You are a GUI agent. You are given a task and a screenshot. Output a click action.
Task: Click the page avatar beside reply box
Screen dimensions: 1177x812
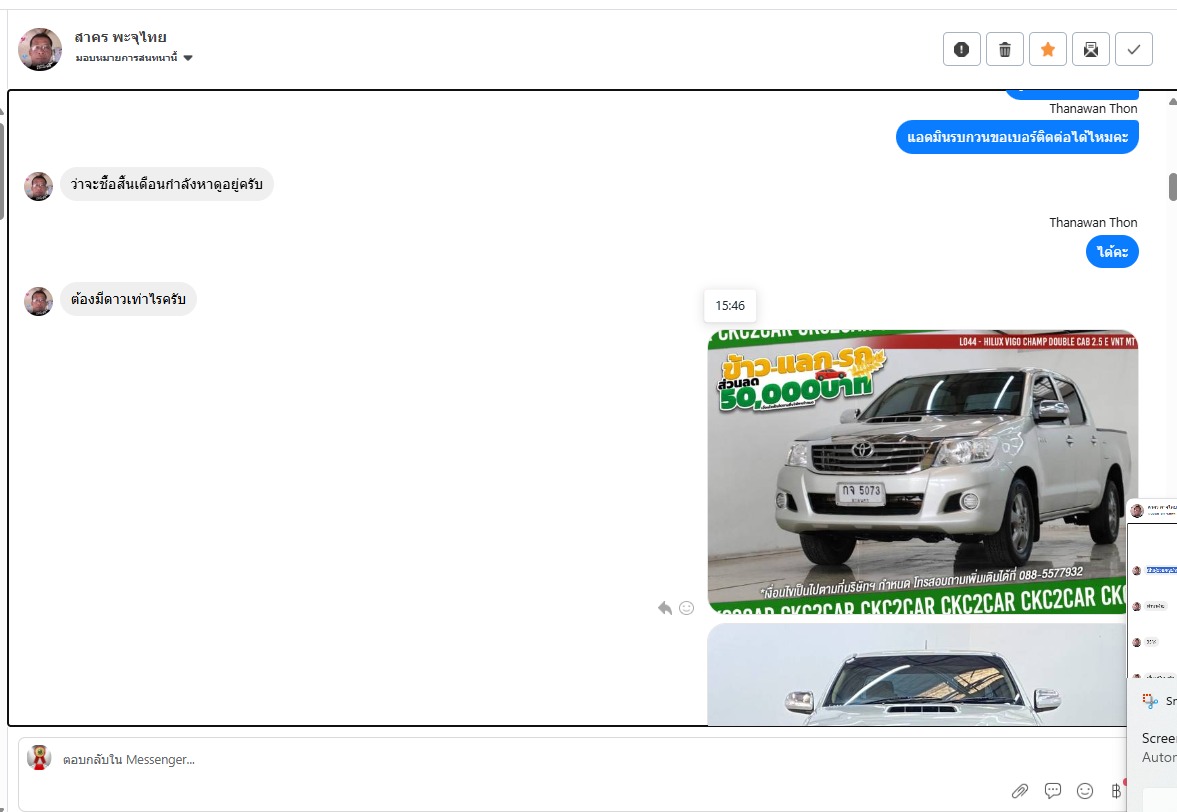(x=39, y=758)
